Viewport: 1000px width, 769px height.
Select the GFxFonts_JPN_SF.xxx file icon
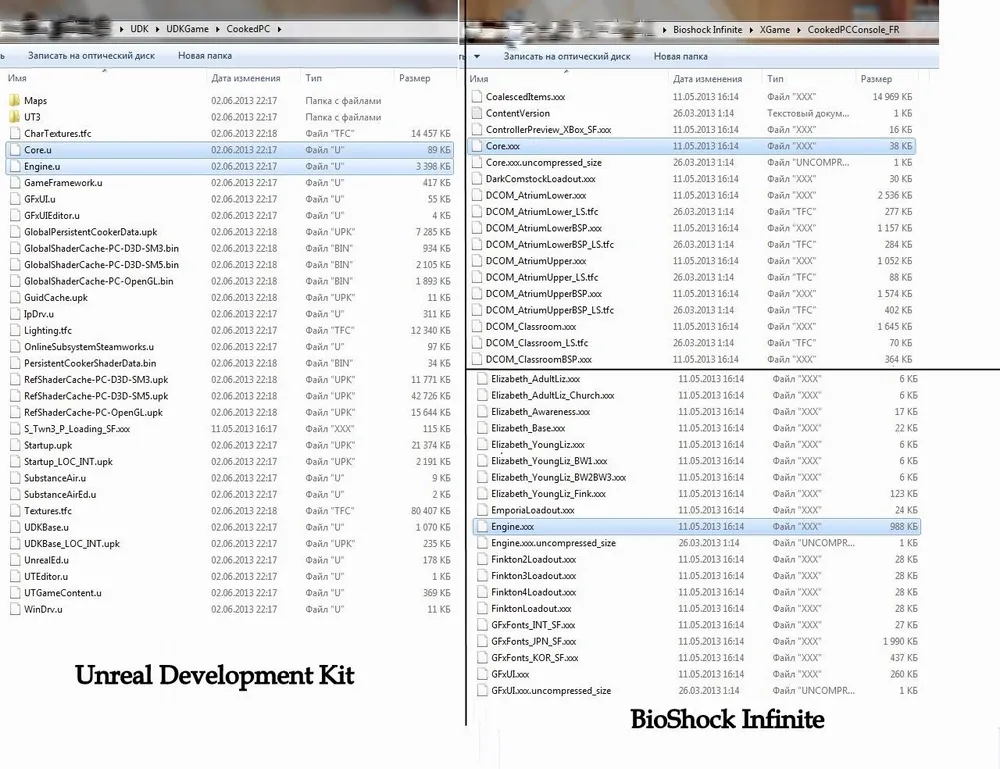tap(482, 642)
